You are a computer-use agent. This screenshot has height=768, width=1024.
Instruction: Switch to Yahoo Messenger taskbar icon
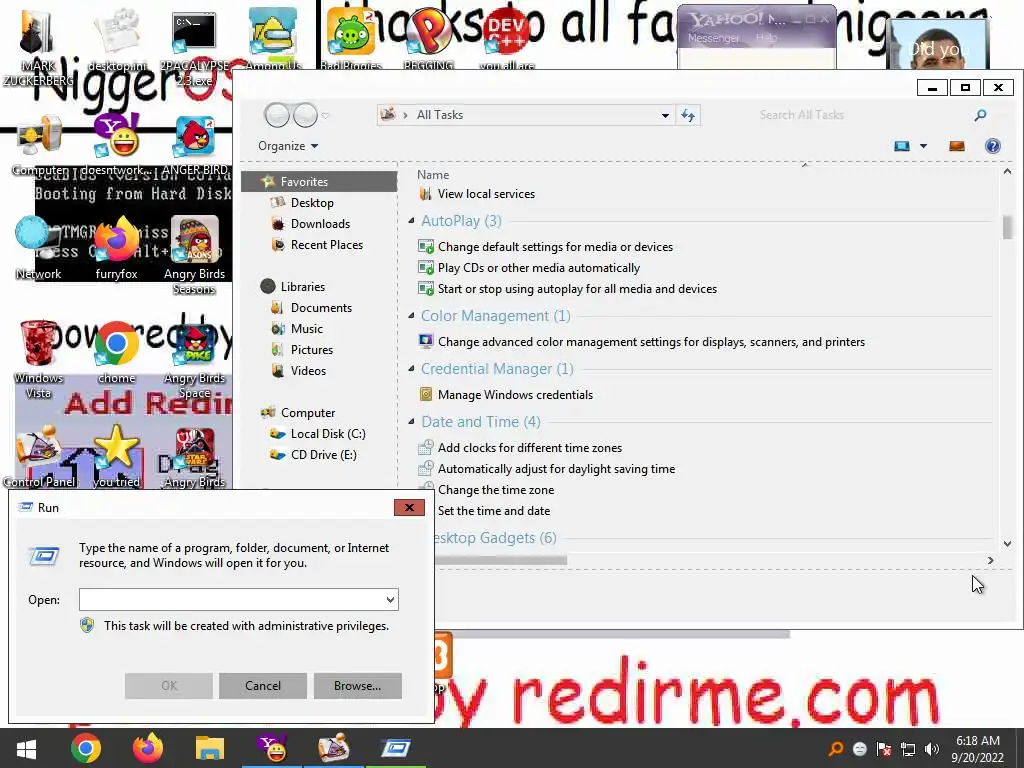[272, 748]
